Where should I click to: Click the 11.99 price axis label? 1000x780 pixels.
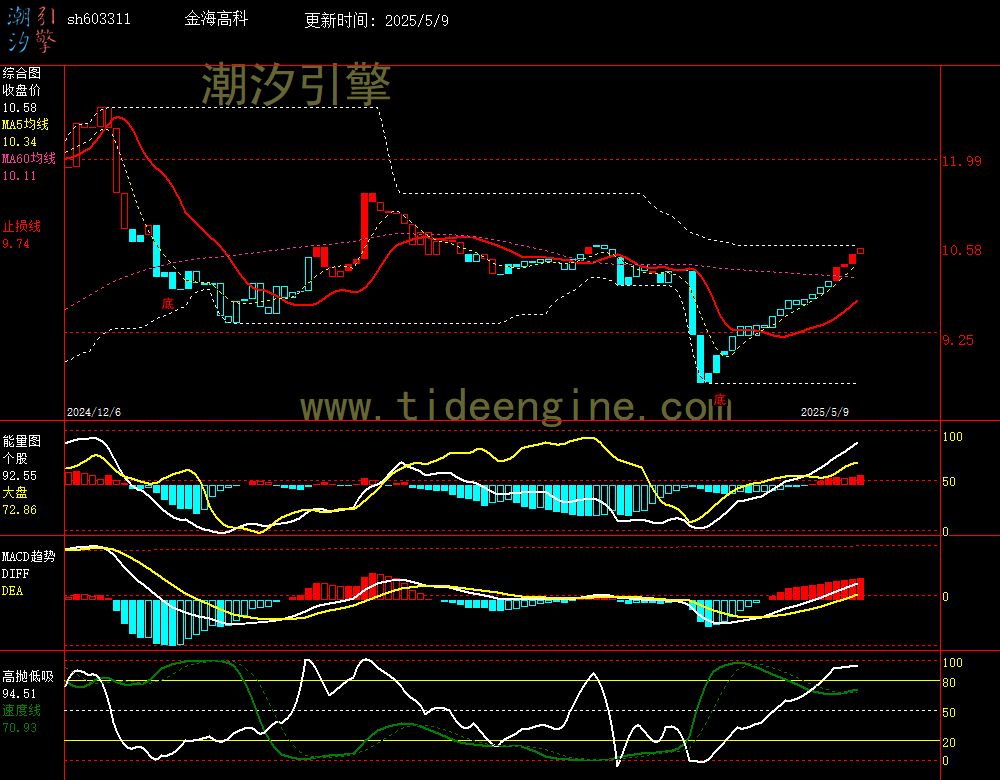pos(962,161)
